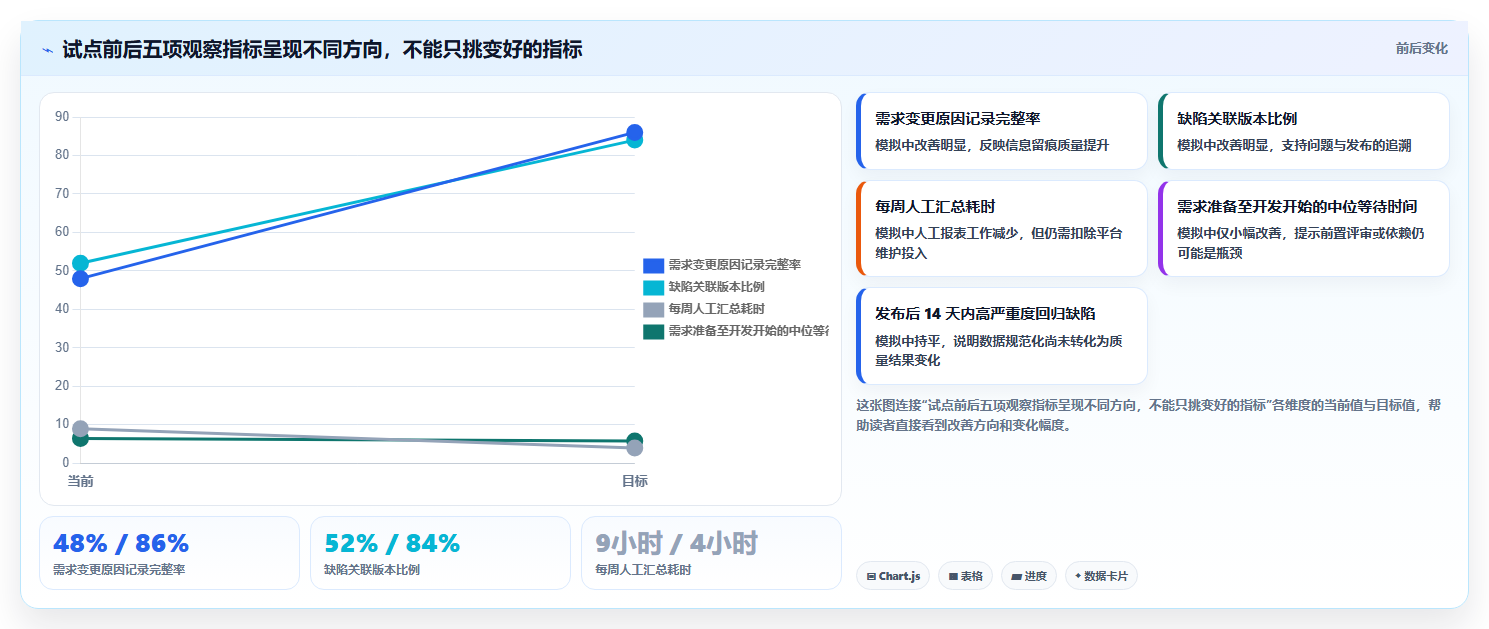The width and height of the screenshot is (1489, 629).
Task: Click the blue data point at 48 on 当前
Action: point(80,278)
